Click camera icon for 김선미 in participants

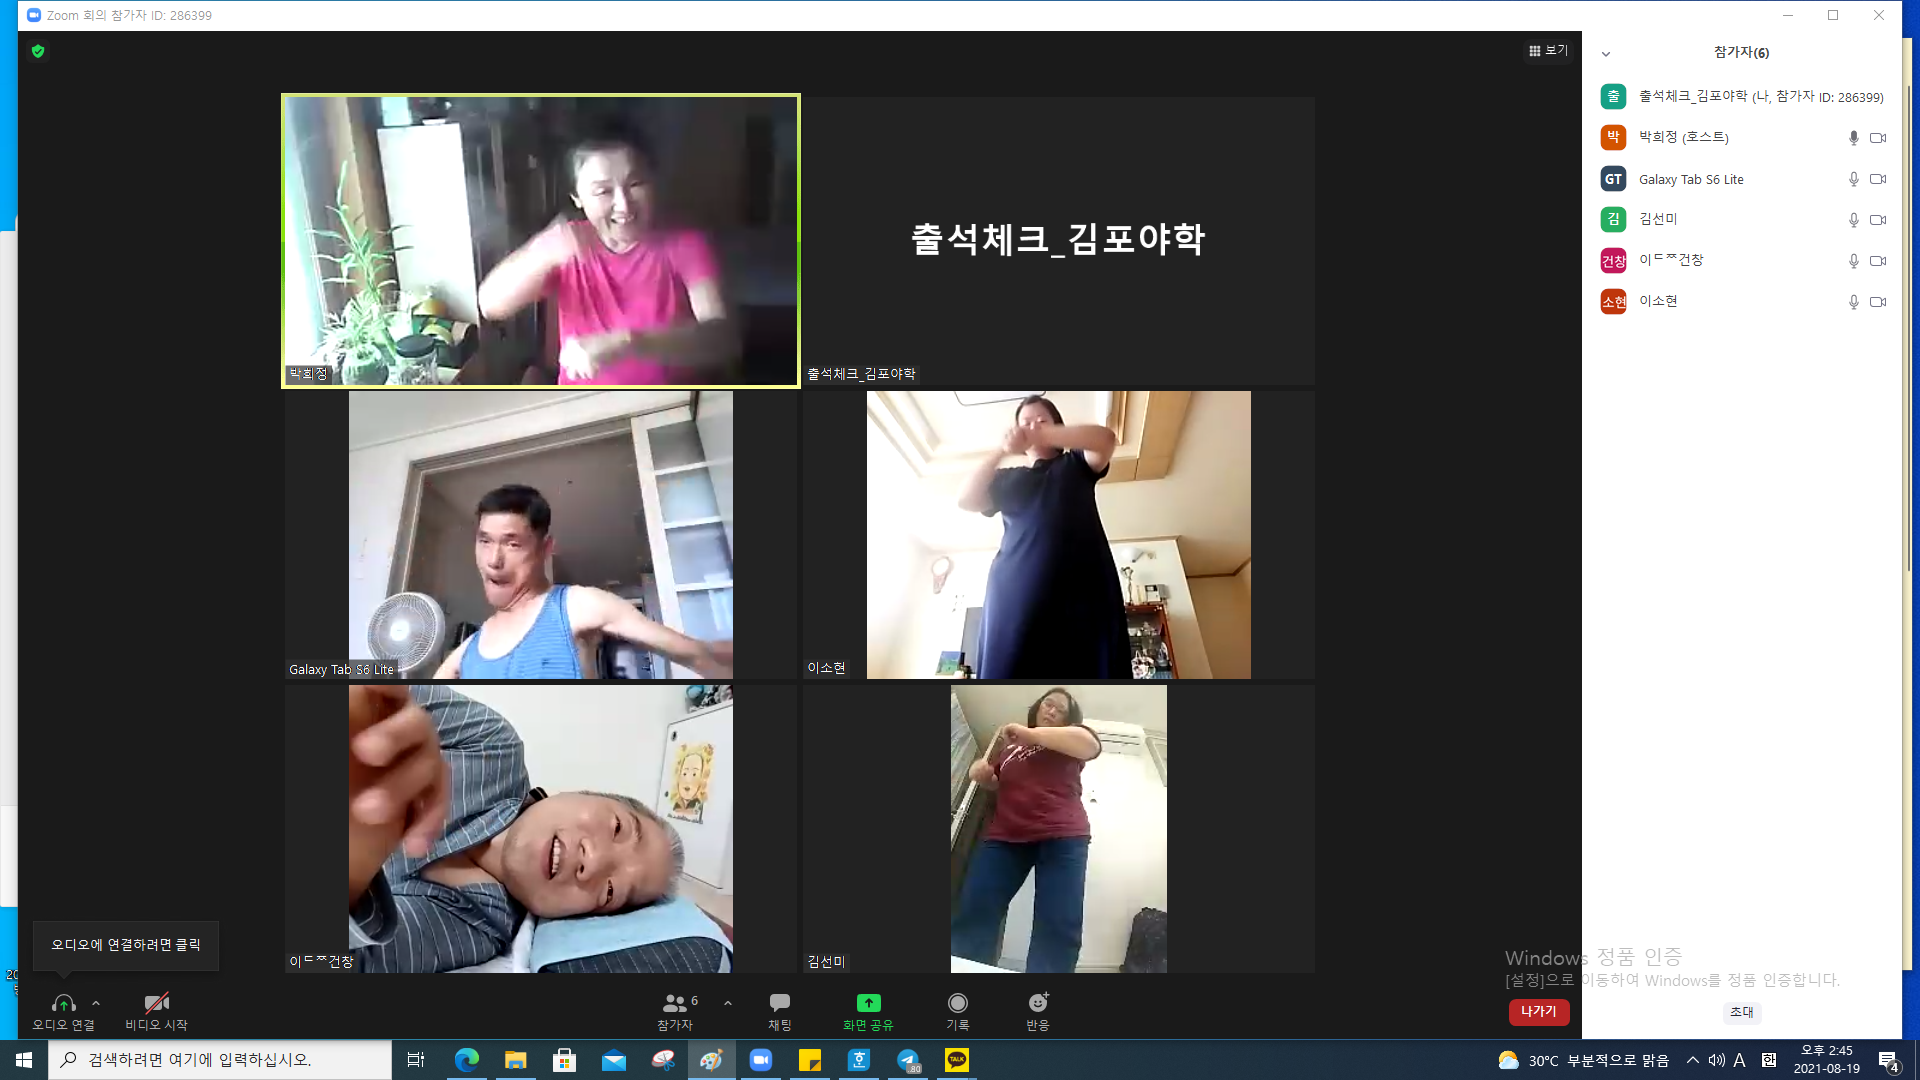click(1878, 220)
